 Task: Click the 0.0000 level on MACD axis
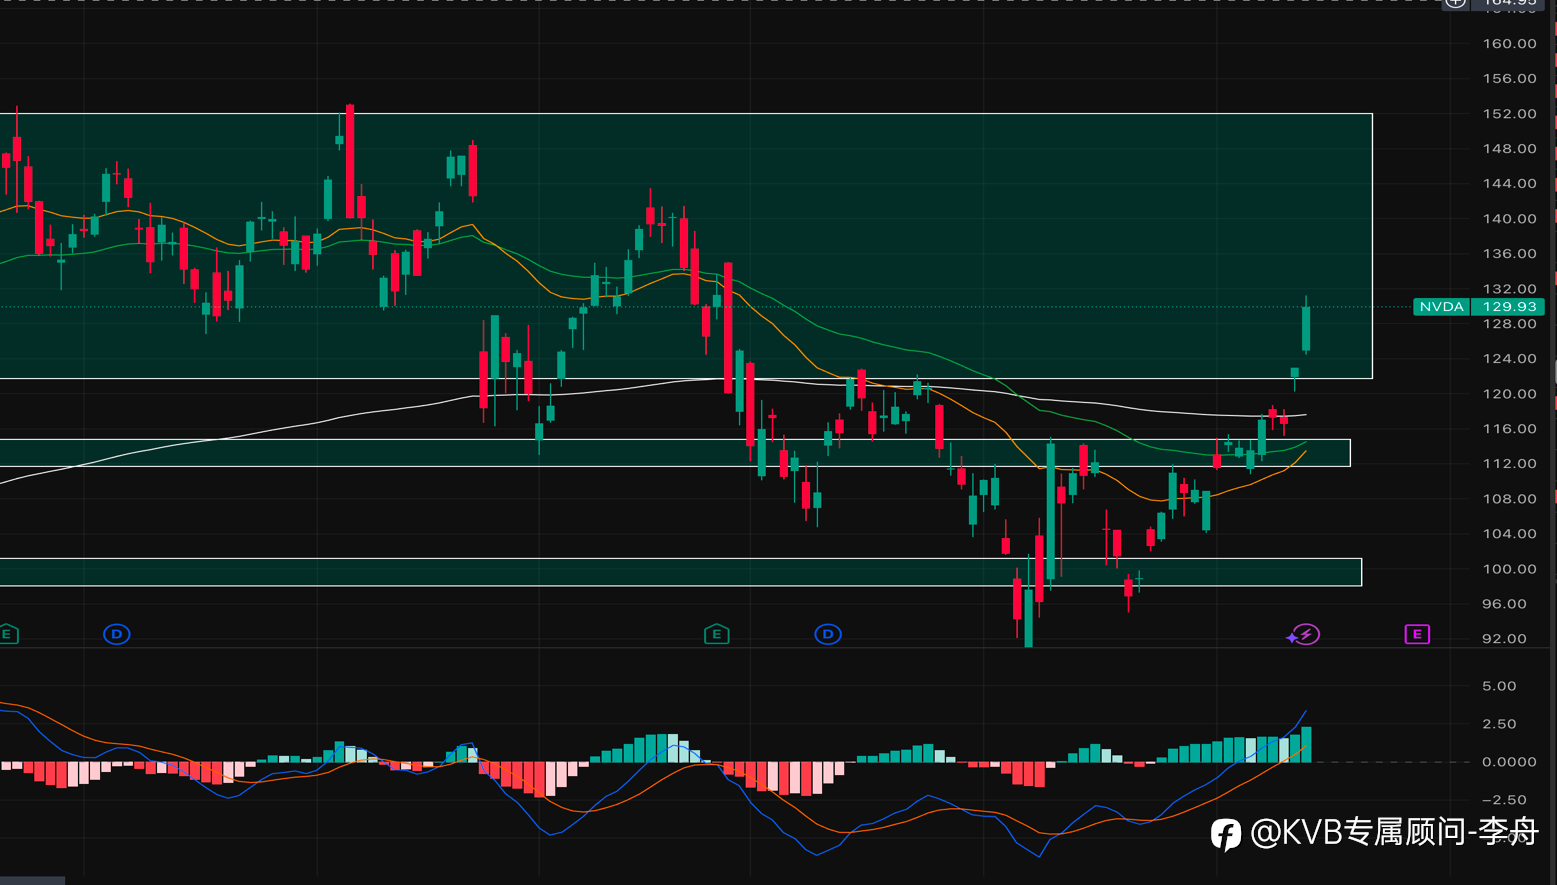1509,762
